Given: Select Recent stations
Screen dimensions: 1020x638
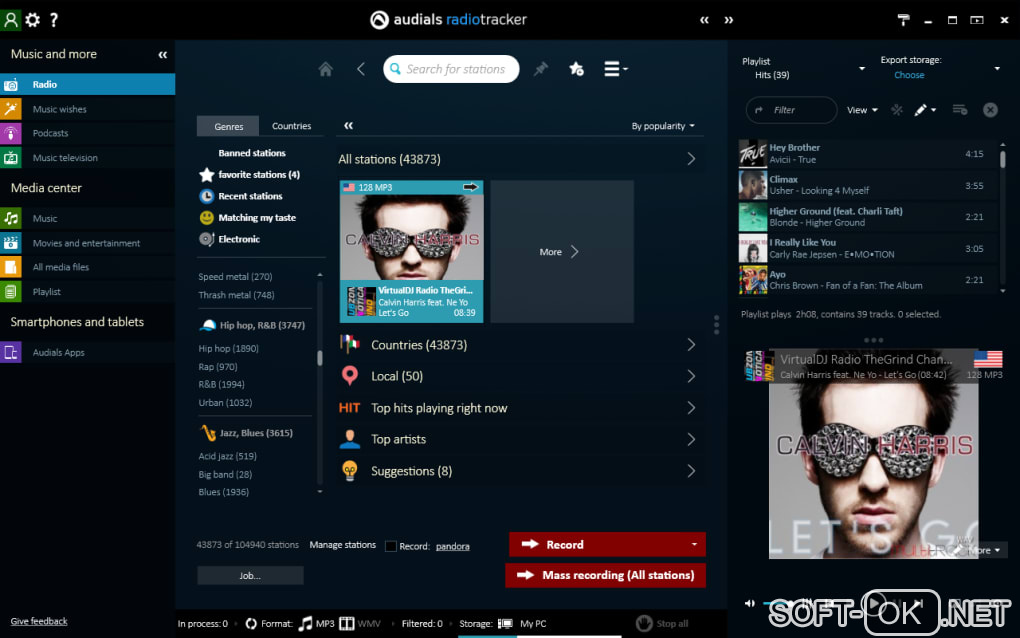Looking at the screenshot, I should click(241, 196).
